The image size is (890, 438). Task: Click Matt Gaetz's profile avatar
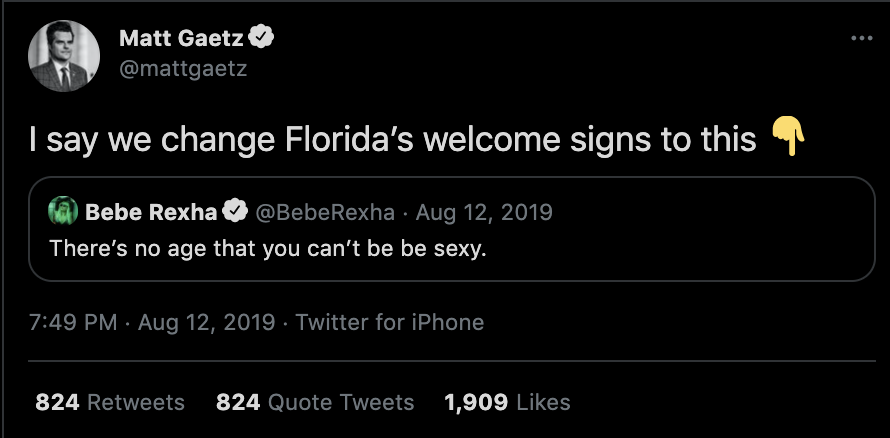[64, 56]
